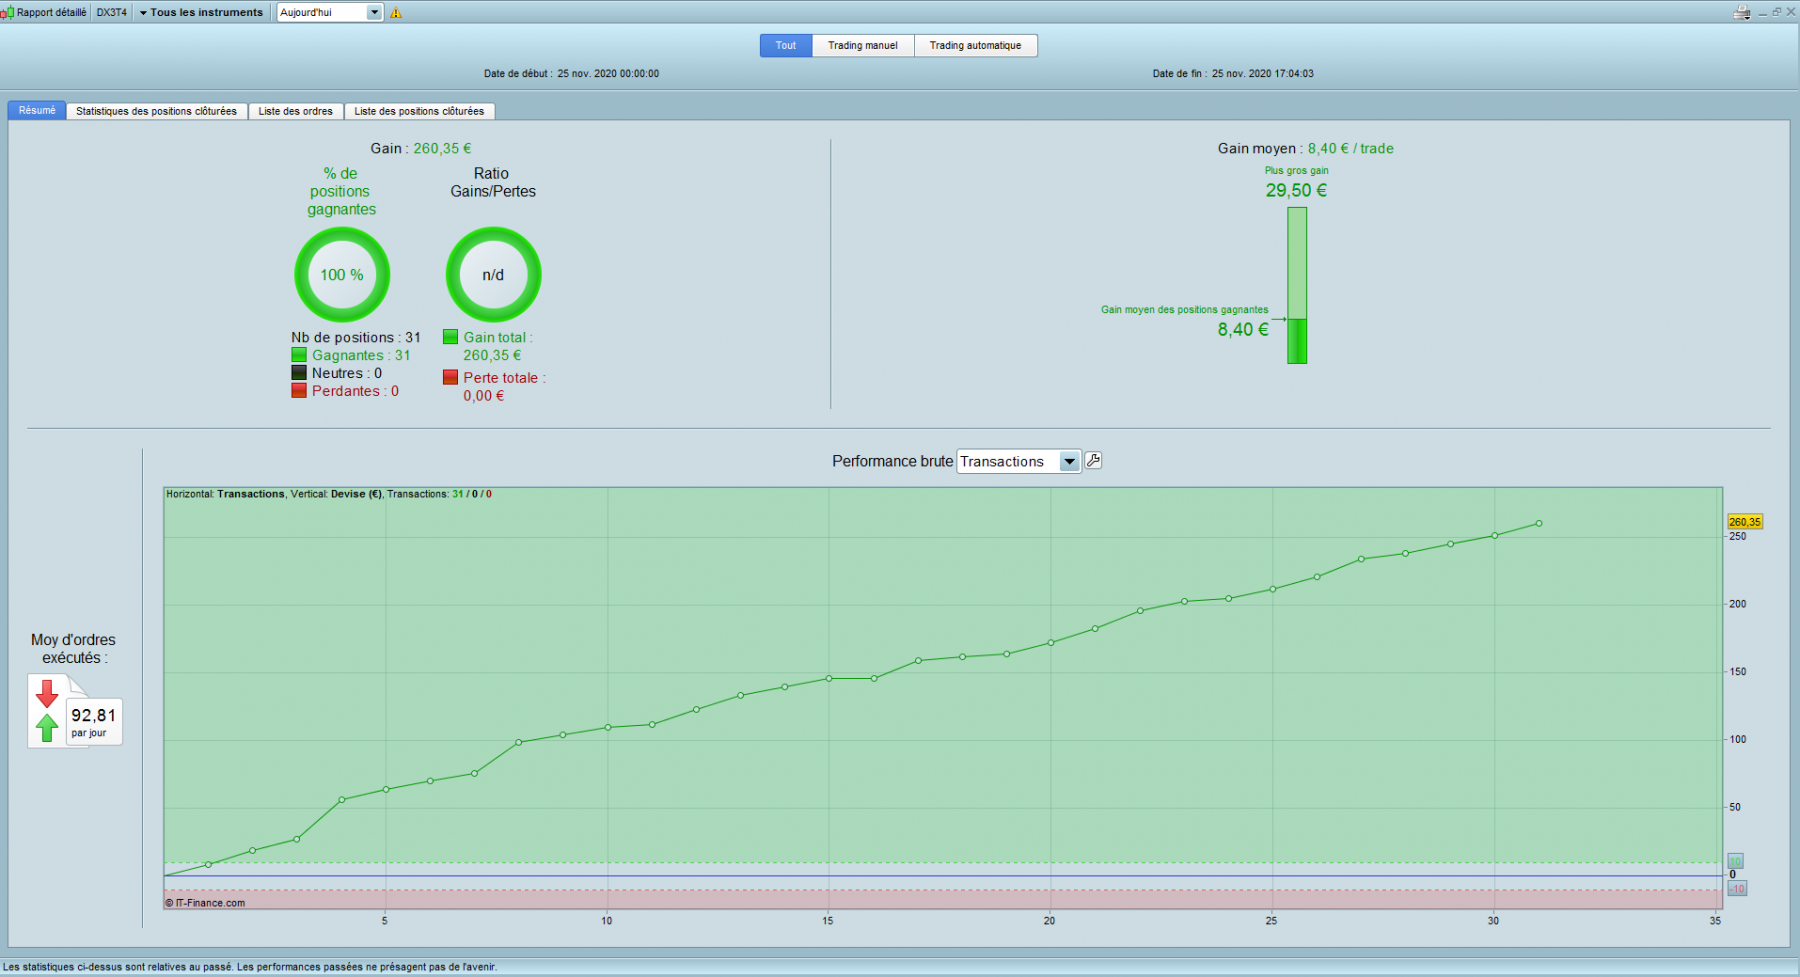
Task: Click the DX3T4 account label
Action: [x=112, y=13]
